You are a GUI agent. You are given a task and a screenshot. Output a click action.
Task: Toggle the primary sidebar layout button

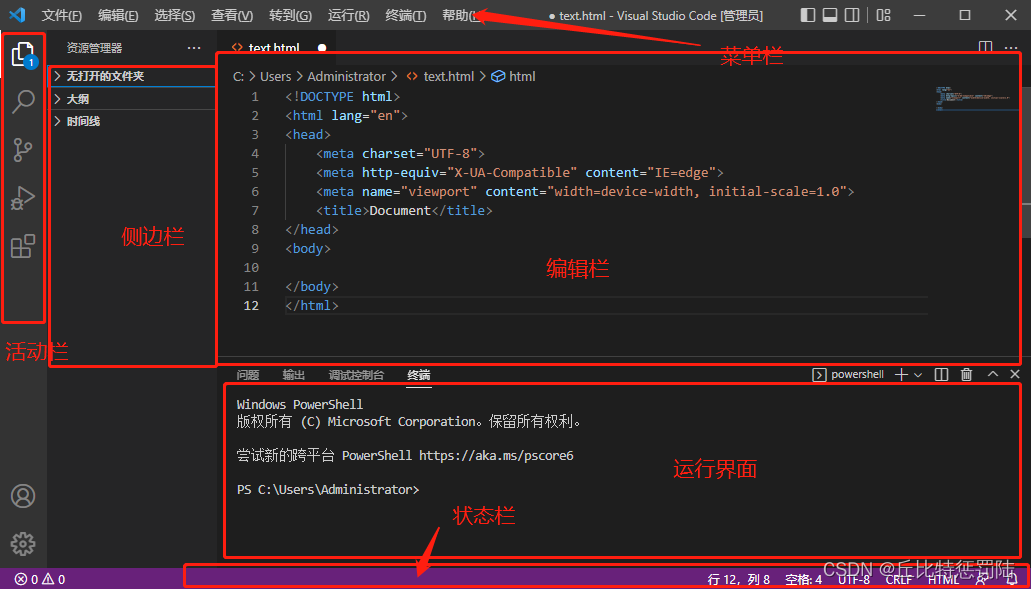(808, 15)
